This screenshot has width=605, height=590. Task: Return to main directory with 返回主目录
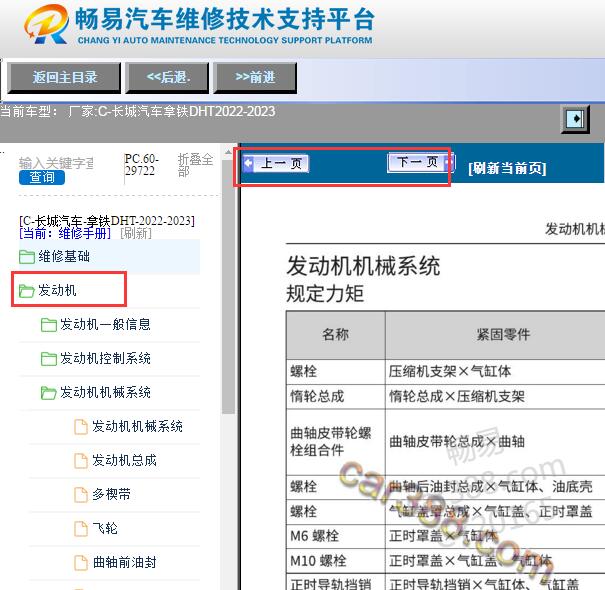click(x=64, y=78)
